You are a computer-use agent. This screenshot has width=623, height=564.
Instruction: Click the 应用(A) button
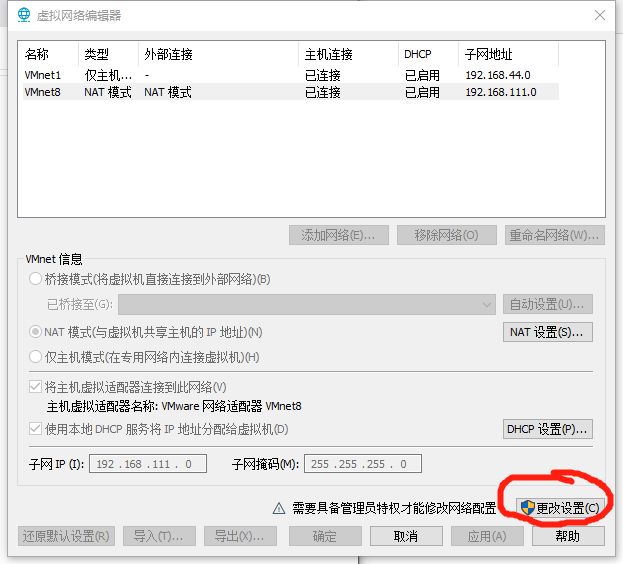point(487,536)
